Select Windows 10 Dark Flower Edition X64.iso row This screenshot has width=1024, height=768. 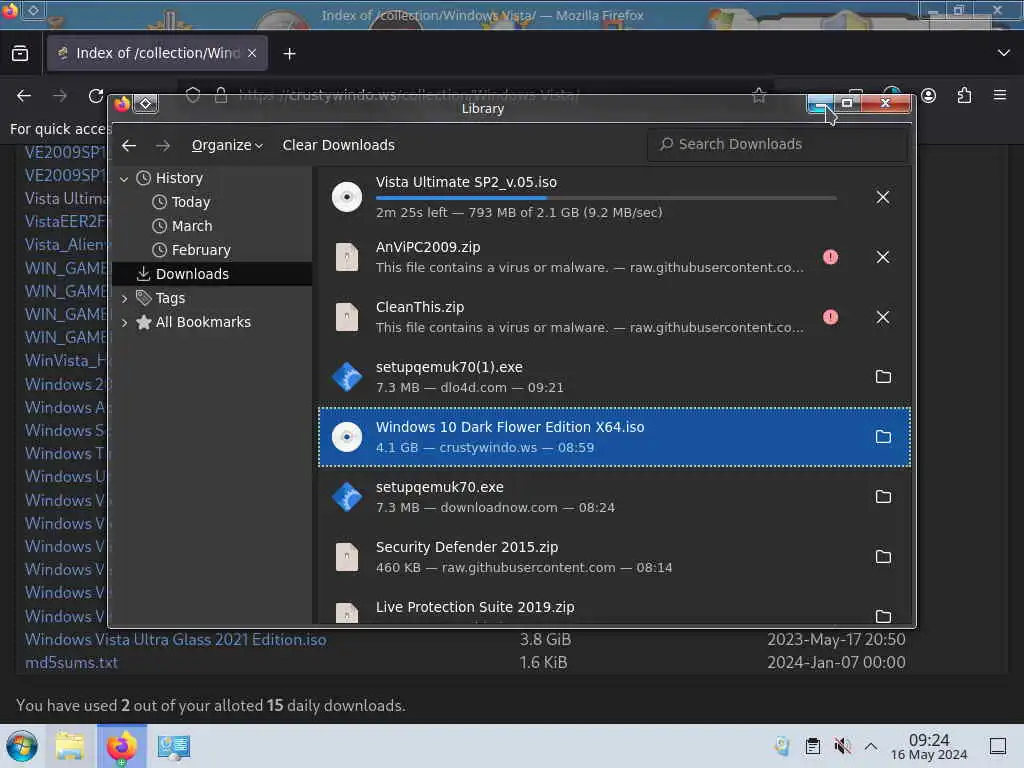(614, 437)
